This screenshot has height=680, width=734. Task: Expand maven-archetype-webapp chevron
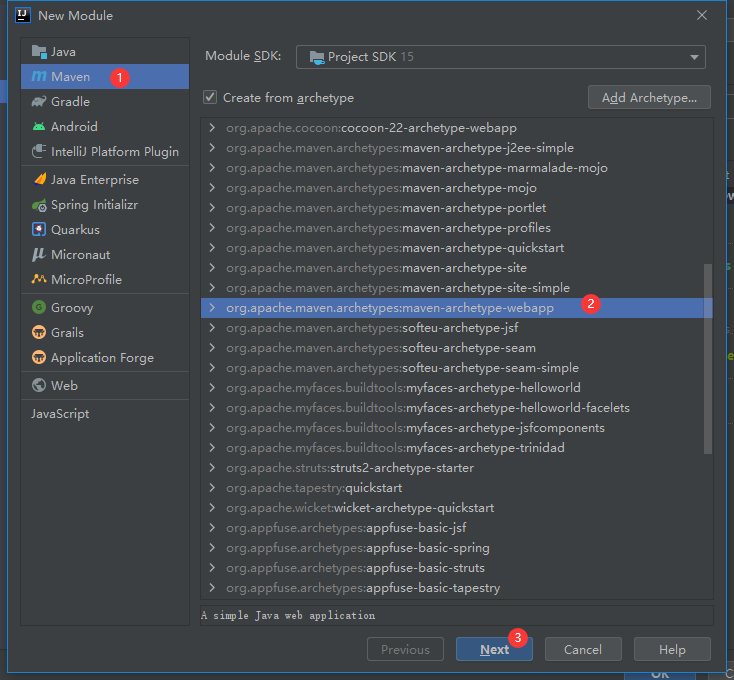click(x=212, y=307)
